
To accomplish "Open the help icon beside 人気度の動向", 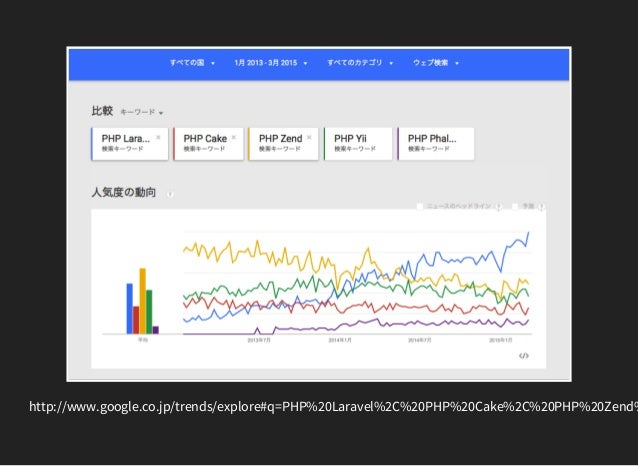I will (x=170, y=194).
